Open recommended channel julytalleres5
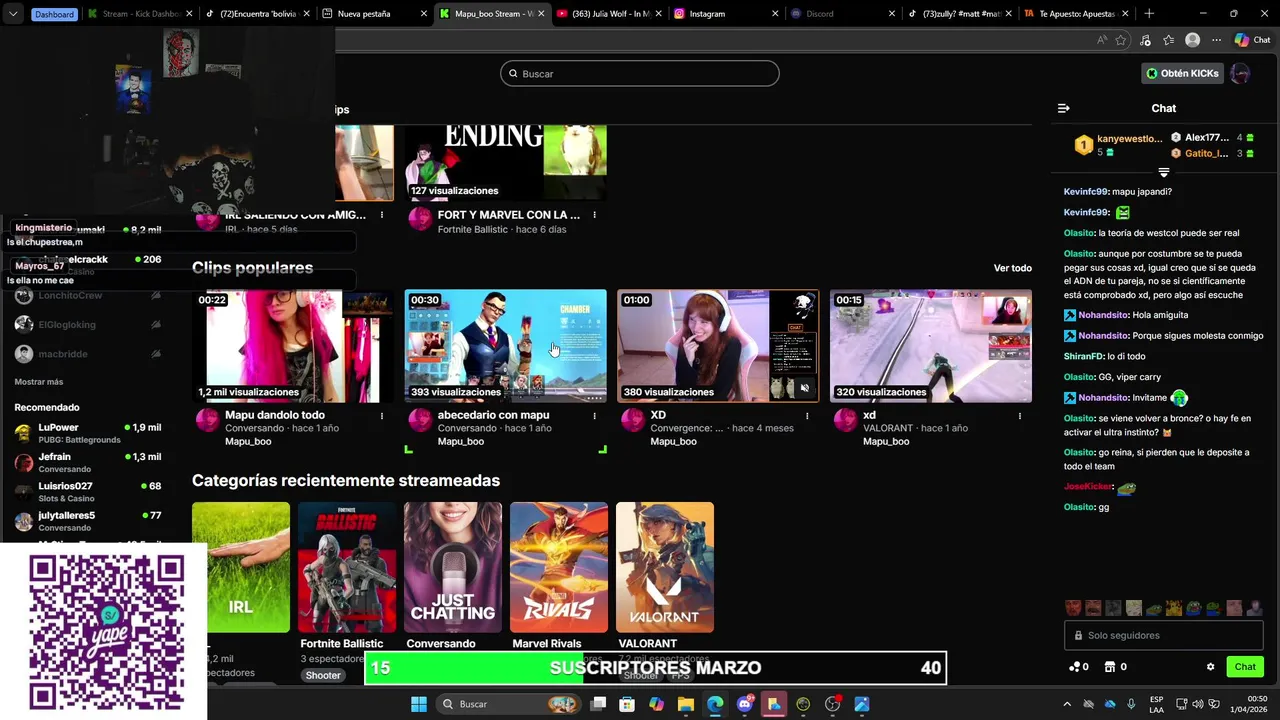This screenshot has height=720, width=1280. pos(88,521)
